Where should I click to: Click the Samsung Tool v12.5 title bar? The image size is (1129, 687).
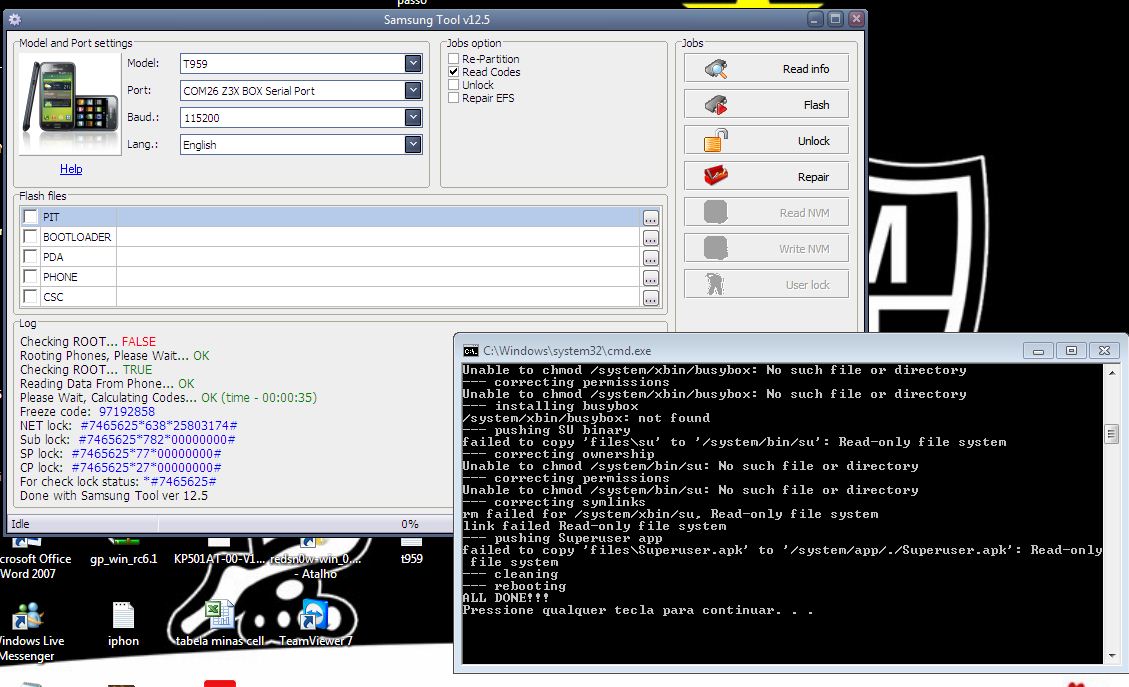[436, 19]
